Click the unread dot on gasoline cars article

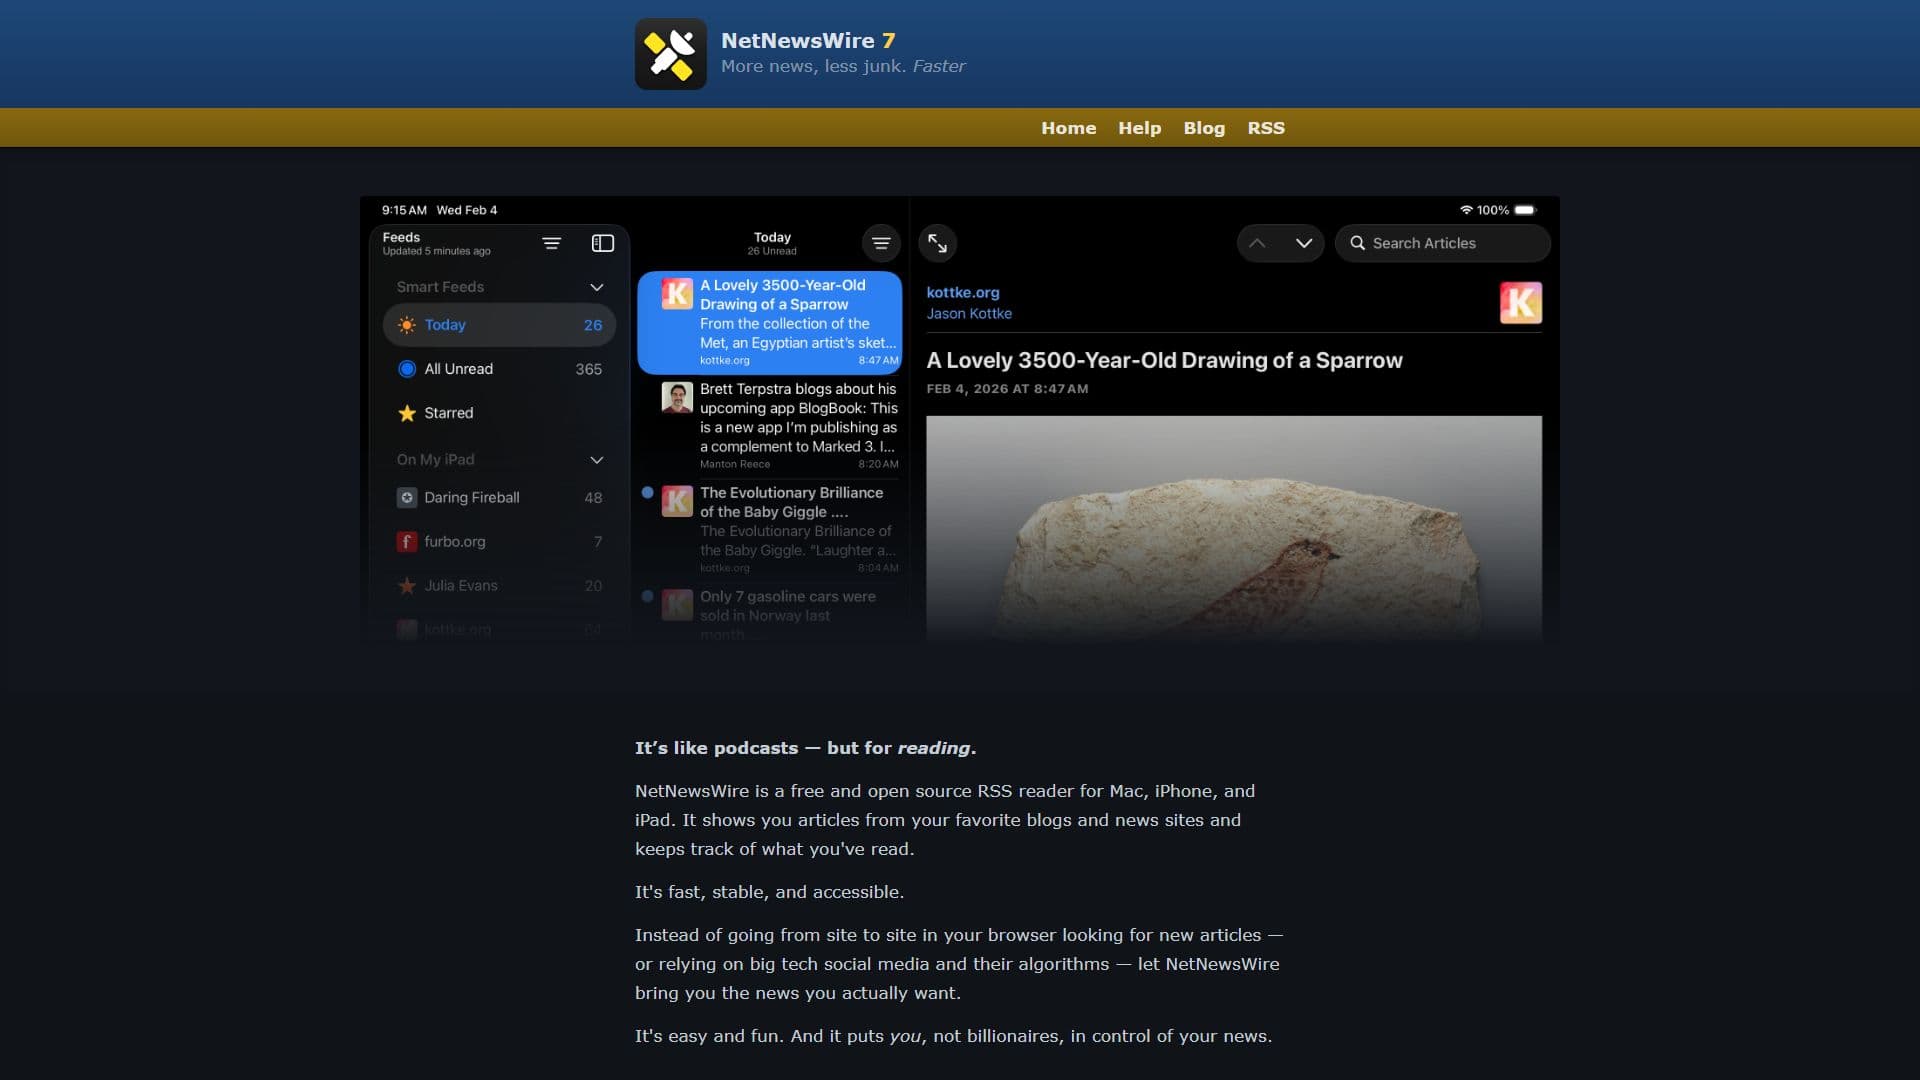point(647,596)
